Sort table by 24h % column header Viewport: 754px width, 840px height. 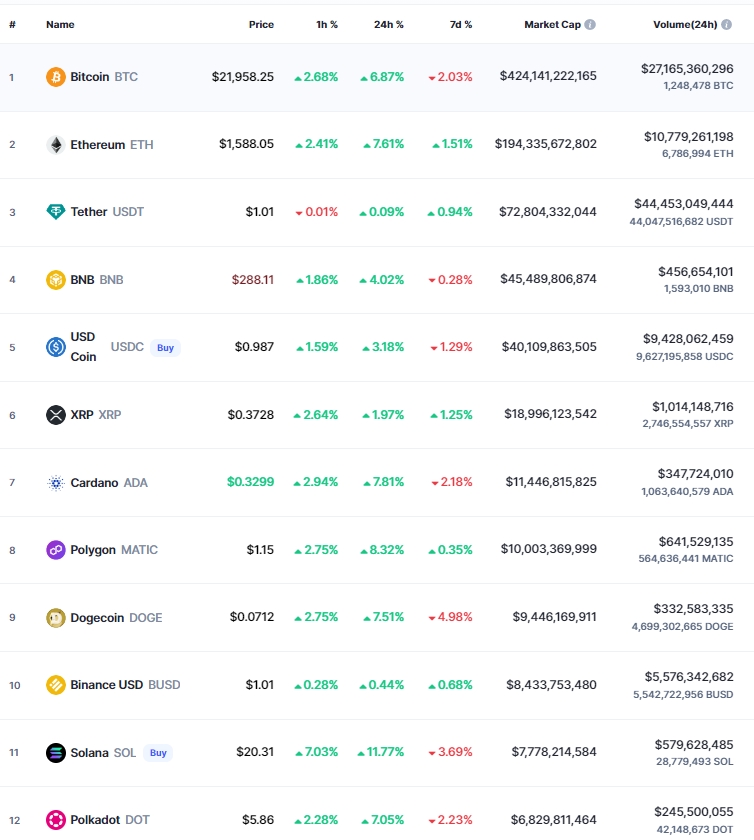389,25
